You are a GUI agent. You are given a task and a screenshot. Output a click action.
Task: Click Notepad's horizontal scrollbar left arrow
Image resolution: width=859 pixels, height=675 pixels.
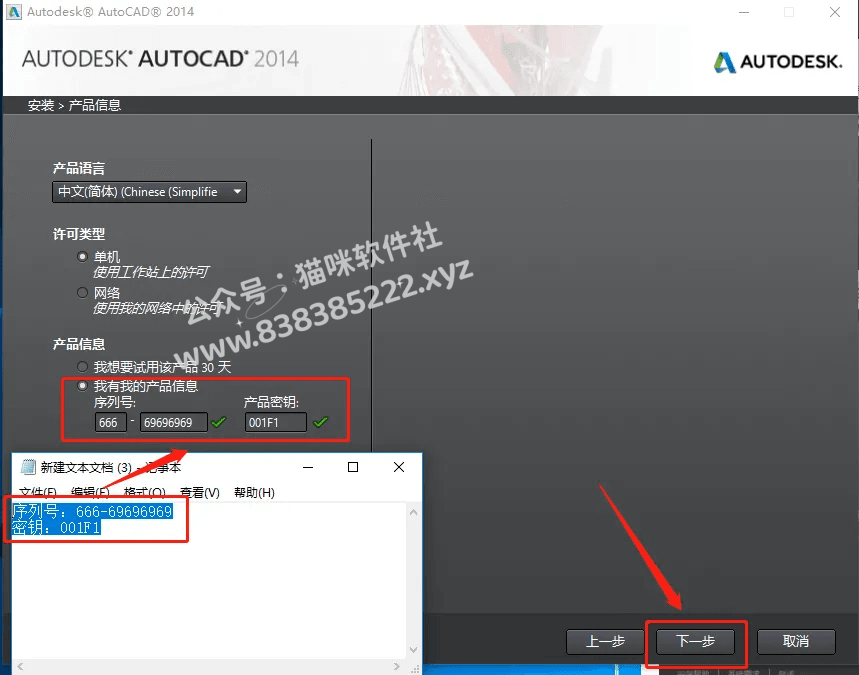(x=20, y=666)
